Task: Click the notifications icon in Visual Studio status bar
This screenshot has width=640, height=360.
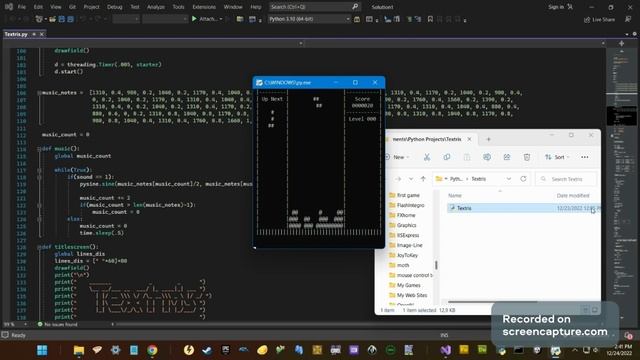Action: click(629, 336)
